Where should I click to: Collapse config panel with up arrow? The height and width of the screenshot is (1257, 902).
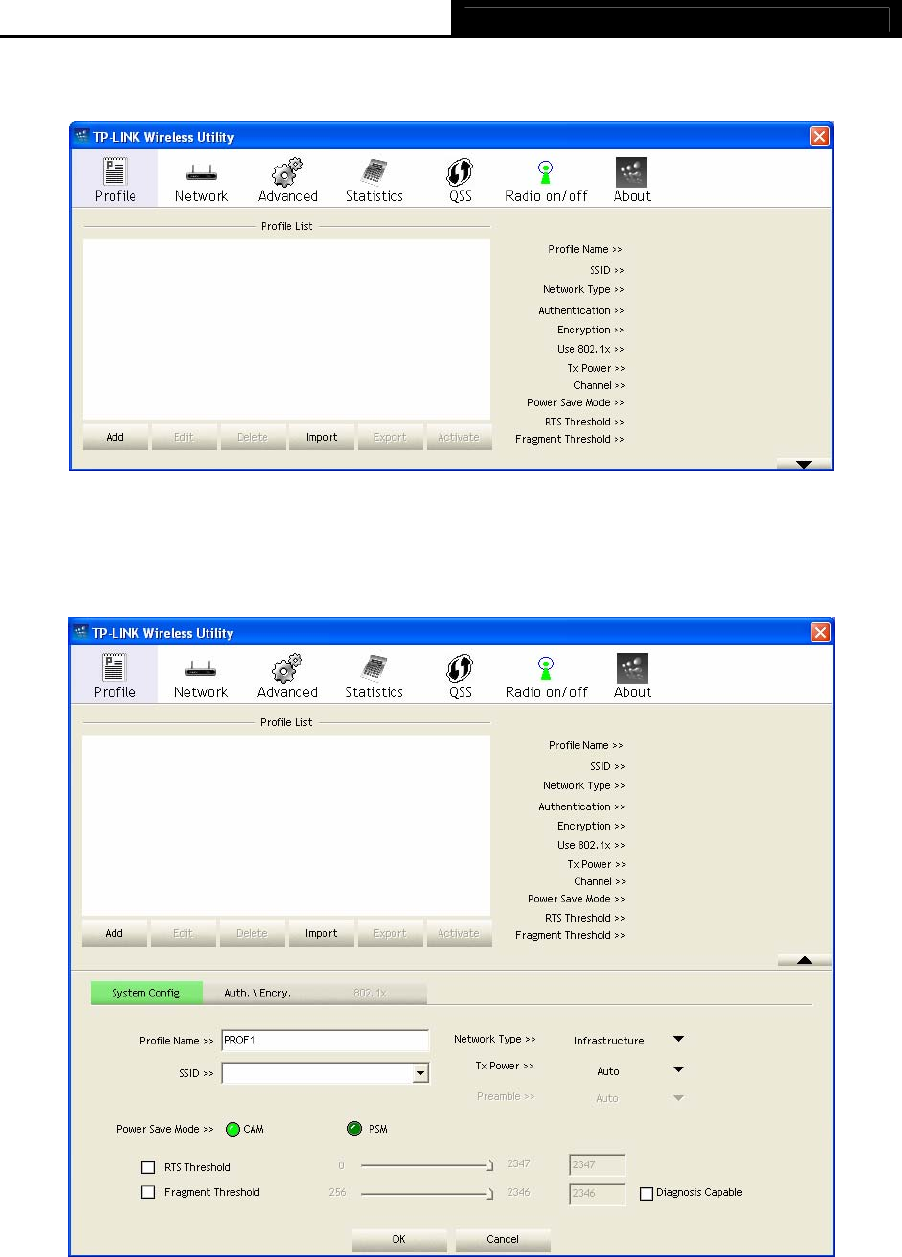point(804,960)
